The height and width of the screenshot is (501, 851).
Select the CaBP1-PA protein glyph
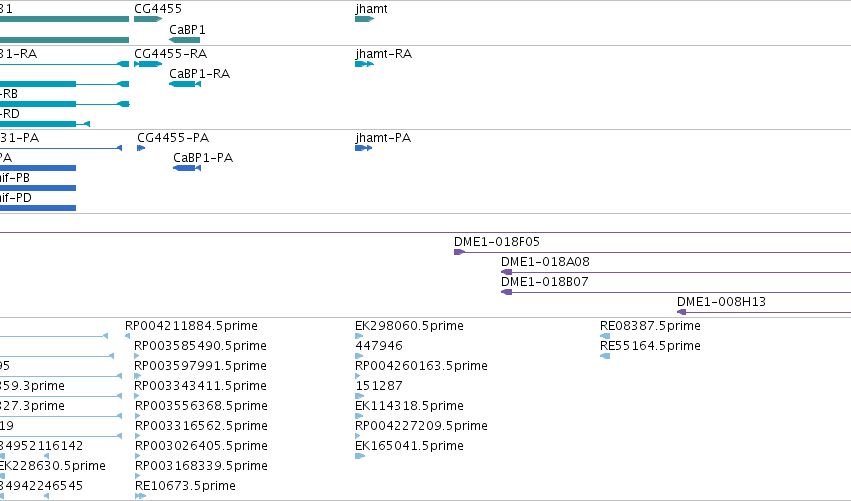(187, 168)
